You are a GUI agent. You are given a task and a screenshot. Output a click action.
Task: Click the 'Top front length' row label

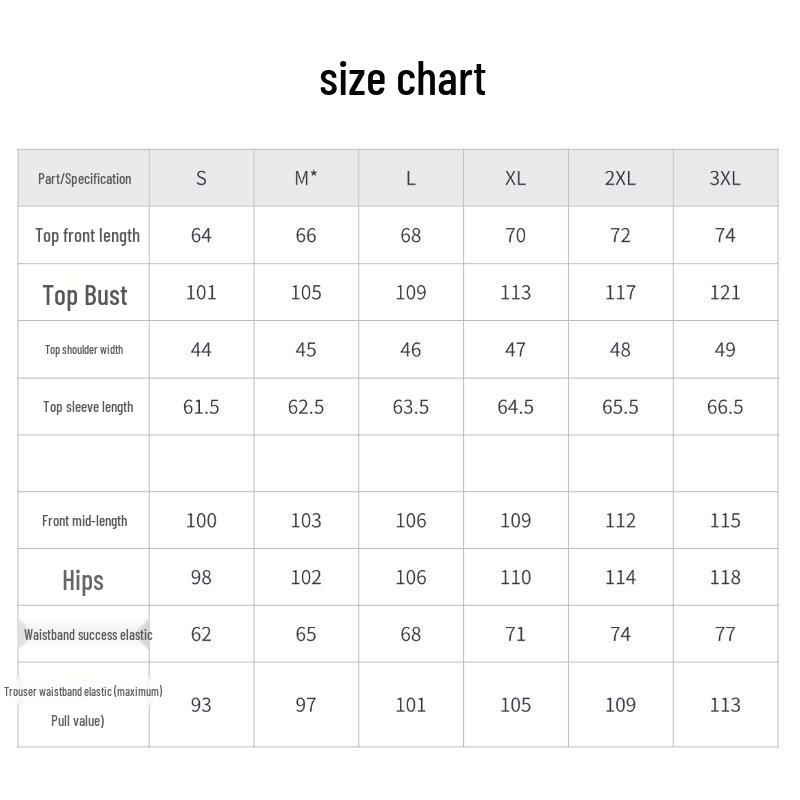click(87, 236)
